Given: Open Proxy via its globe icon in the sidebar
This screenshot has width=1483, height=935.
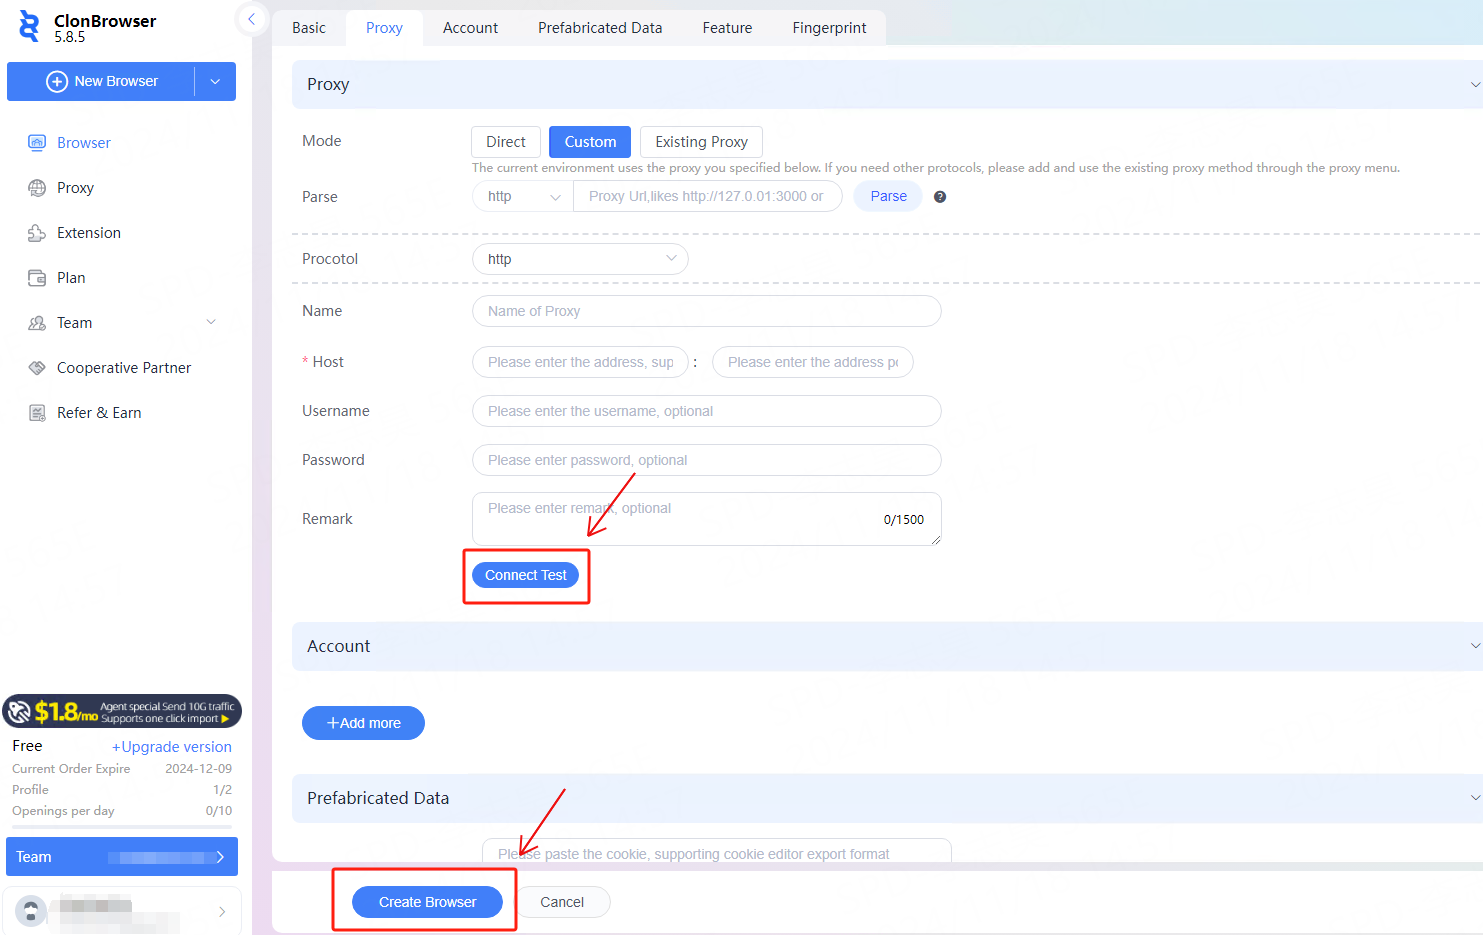Looking at the screenshot, I should (37, 188).
